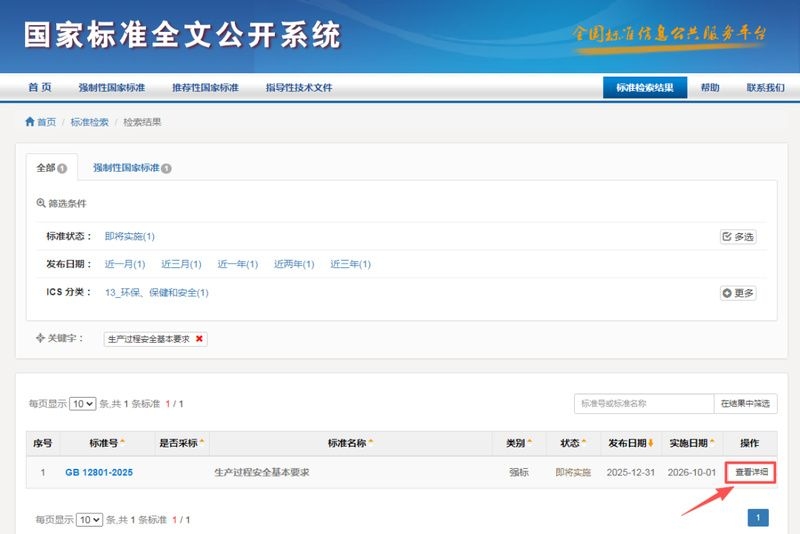Expand ICS categories with 更多 button
800x534 pixels.
pyautogui.click(x=738, y=293)
